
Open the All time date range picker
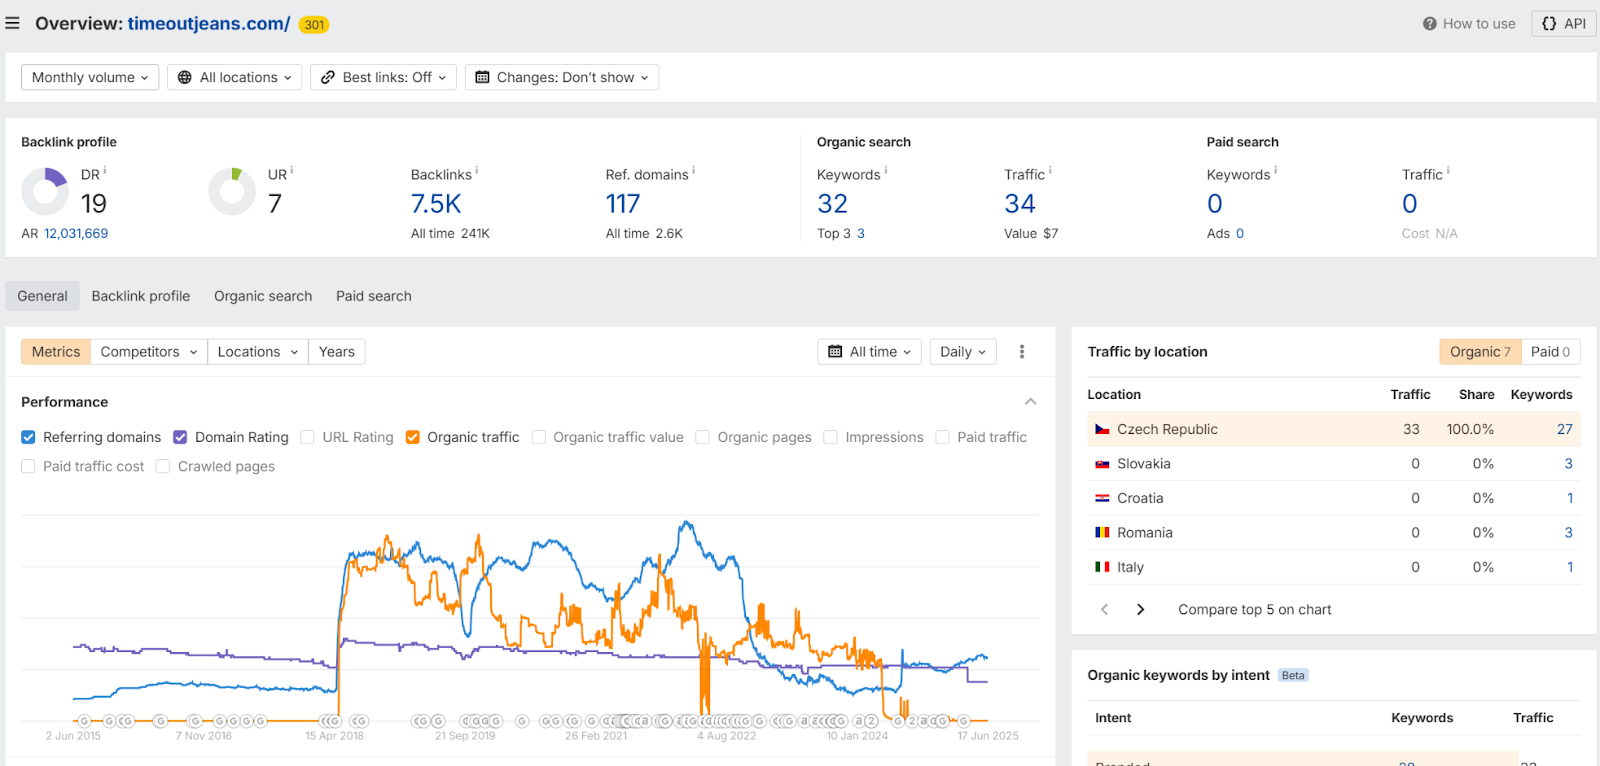(870, 352)
